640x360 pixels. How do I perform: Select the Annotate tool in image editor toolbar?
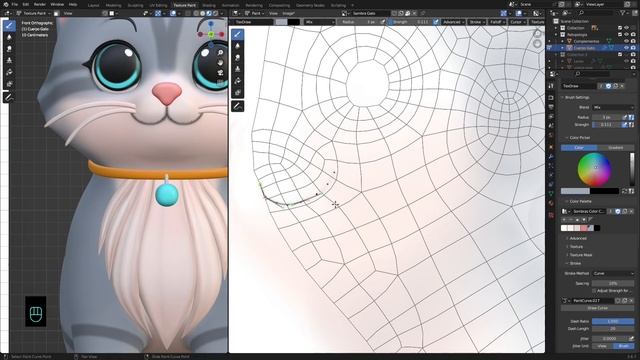pos(237,106)
